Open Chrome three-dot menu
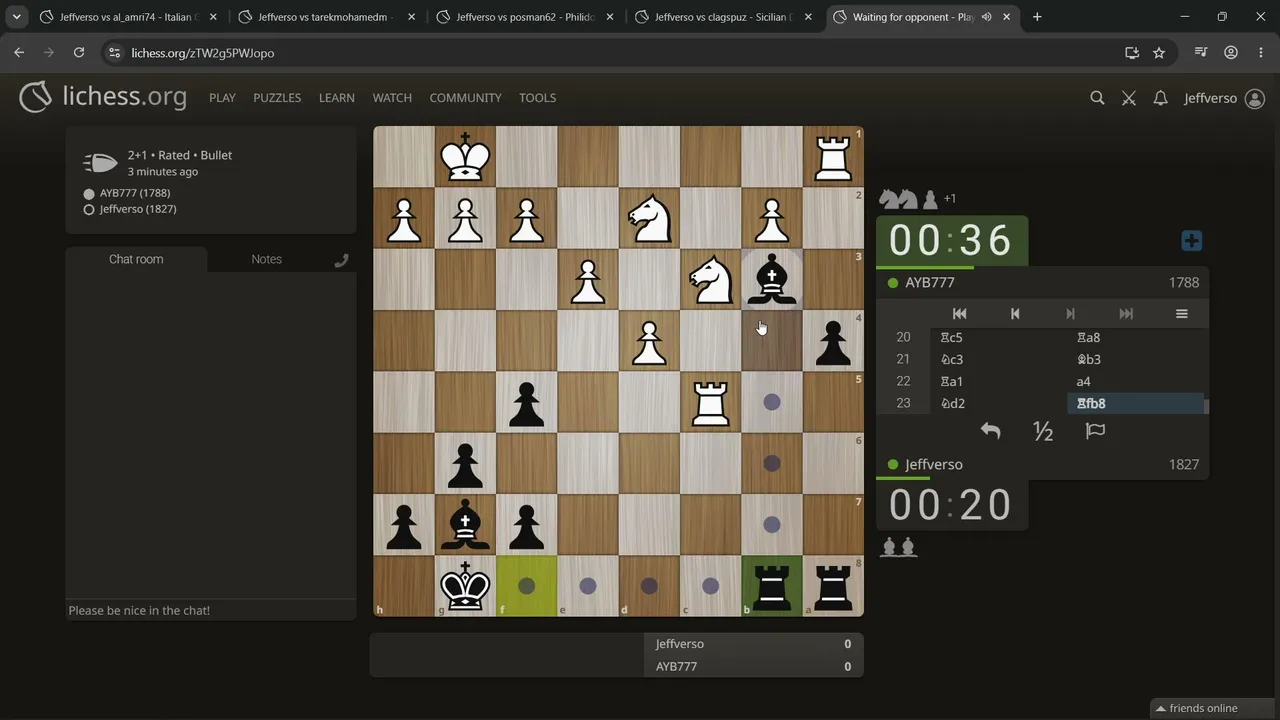This screenshot has height=720, width=1280. [x=1259, y=53]
